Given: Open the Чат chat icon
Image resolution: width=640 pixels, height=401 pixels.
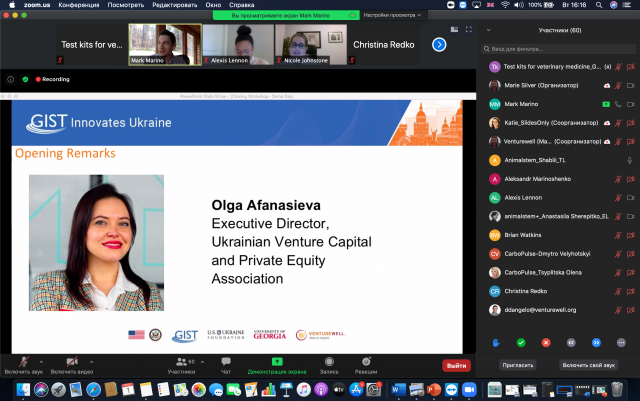Looking at the screenshot, I should [x=226, y=361].
